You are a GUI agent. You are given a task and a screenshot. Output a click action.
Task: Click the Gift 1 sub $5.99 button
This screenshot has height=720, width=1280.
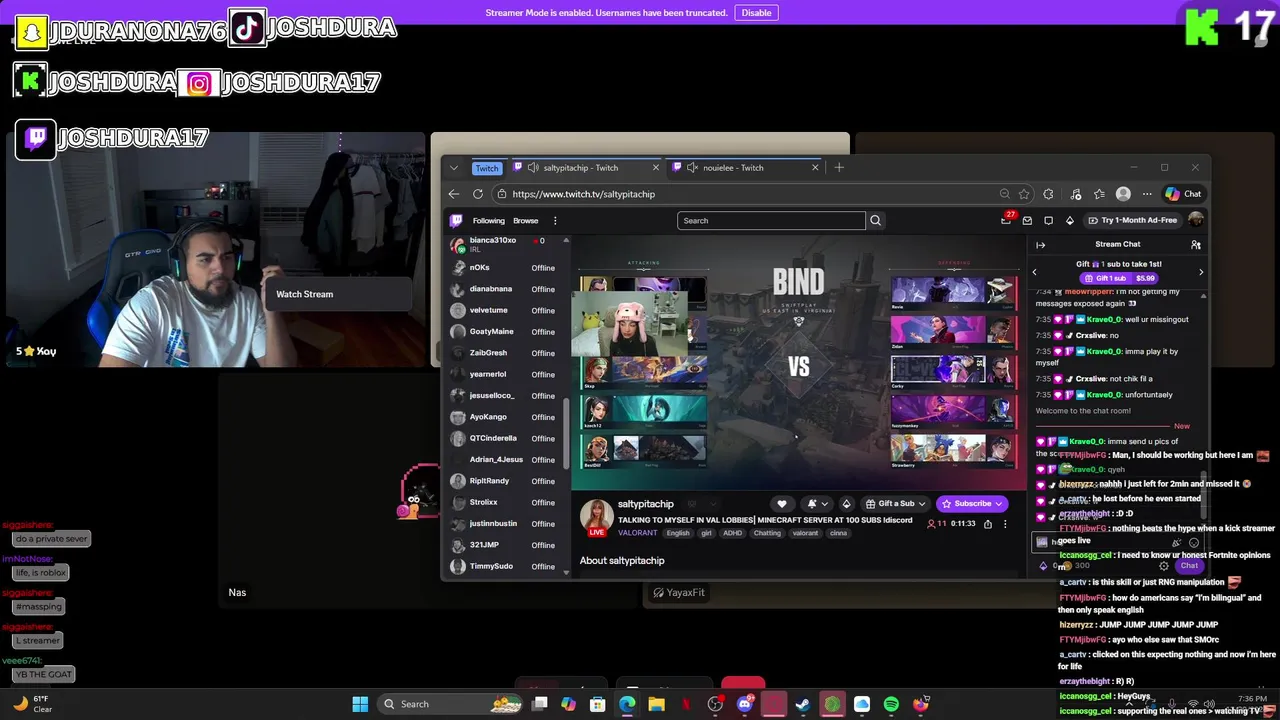(x=1118, y=278)
